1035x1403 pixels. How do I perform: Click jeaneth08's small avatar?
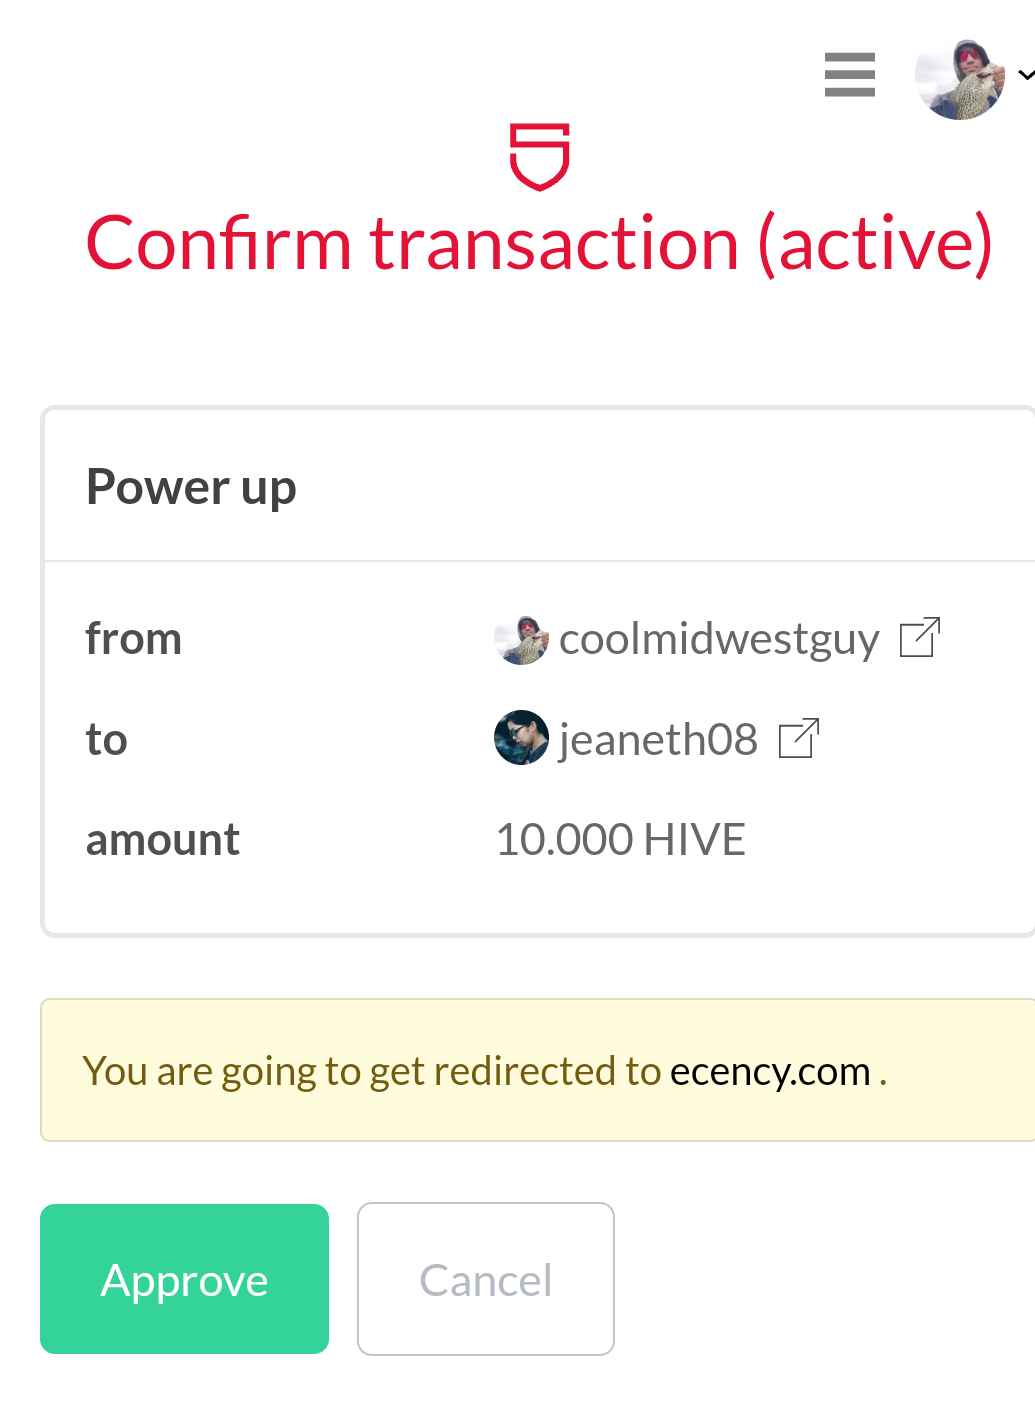point(521,738)
